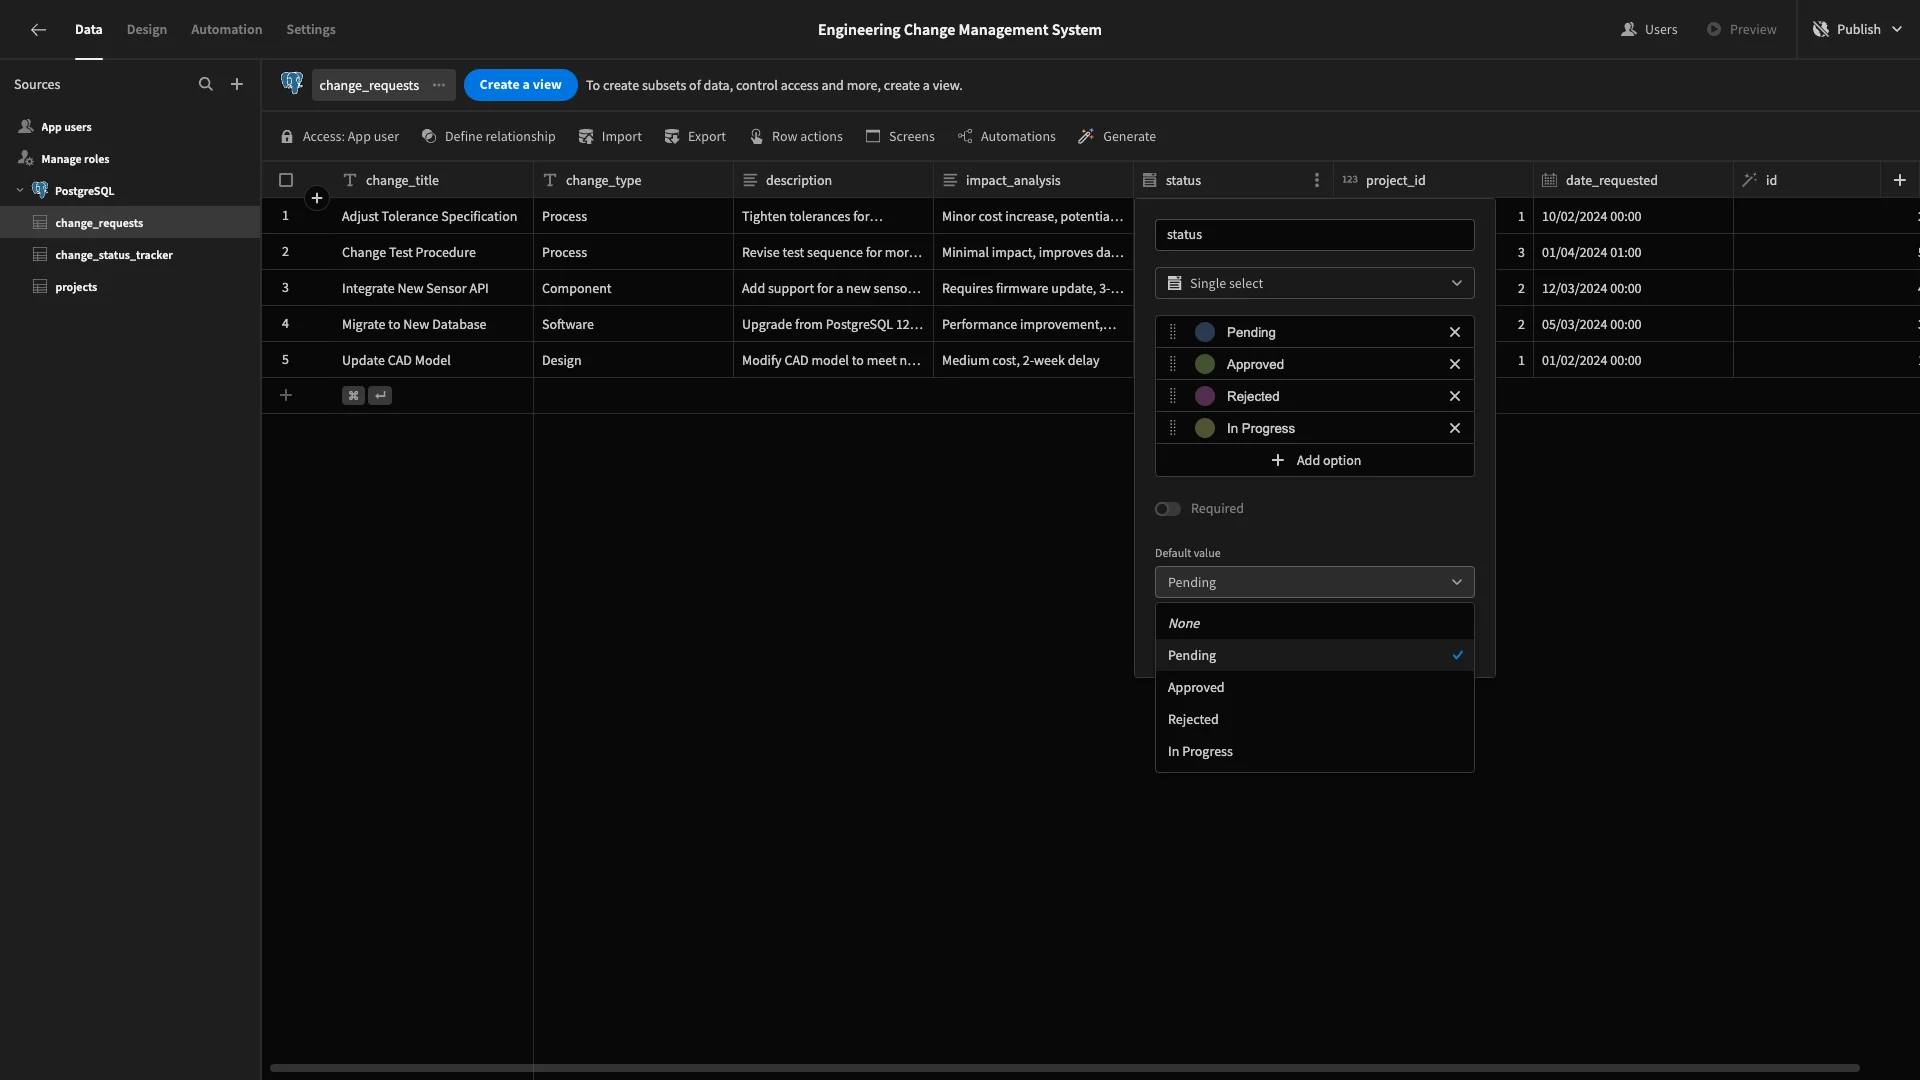
Task: Add a new source with plus icon
Action: pos(237,85)
